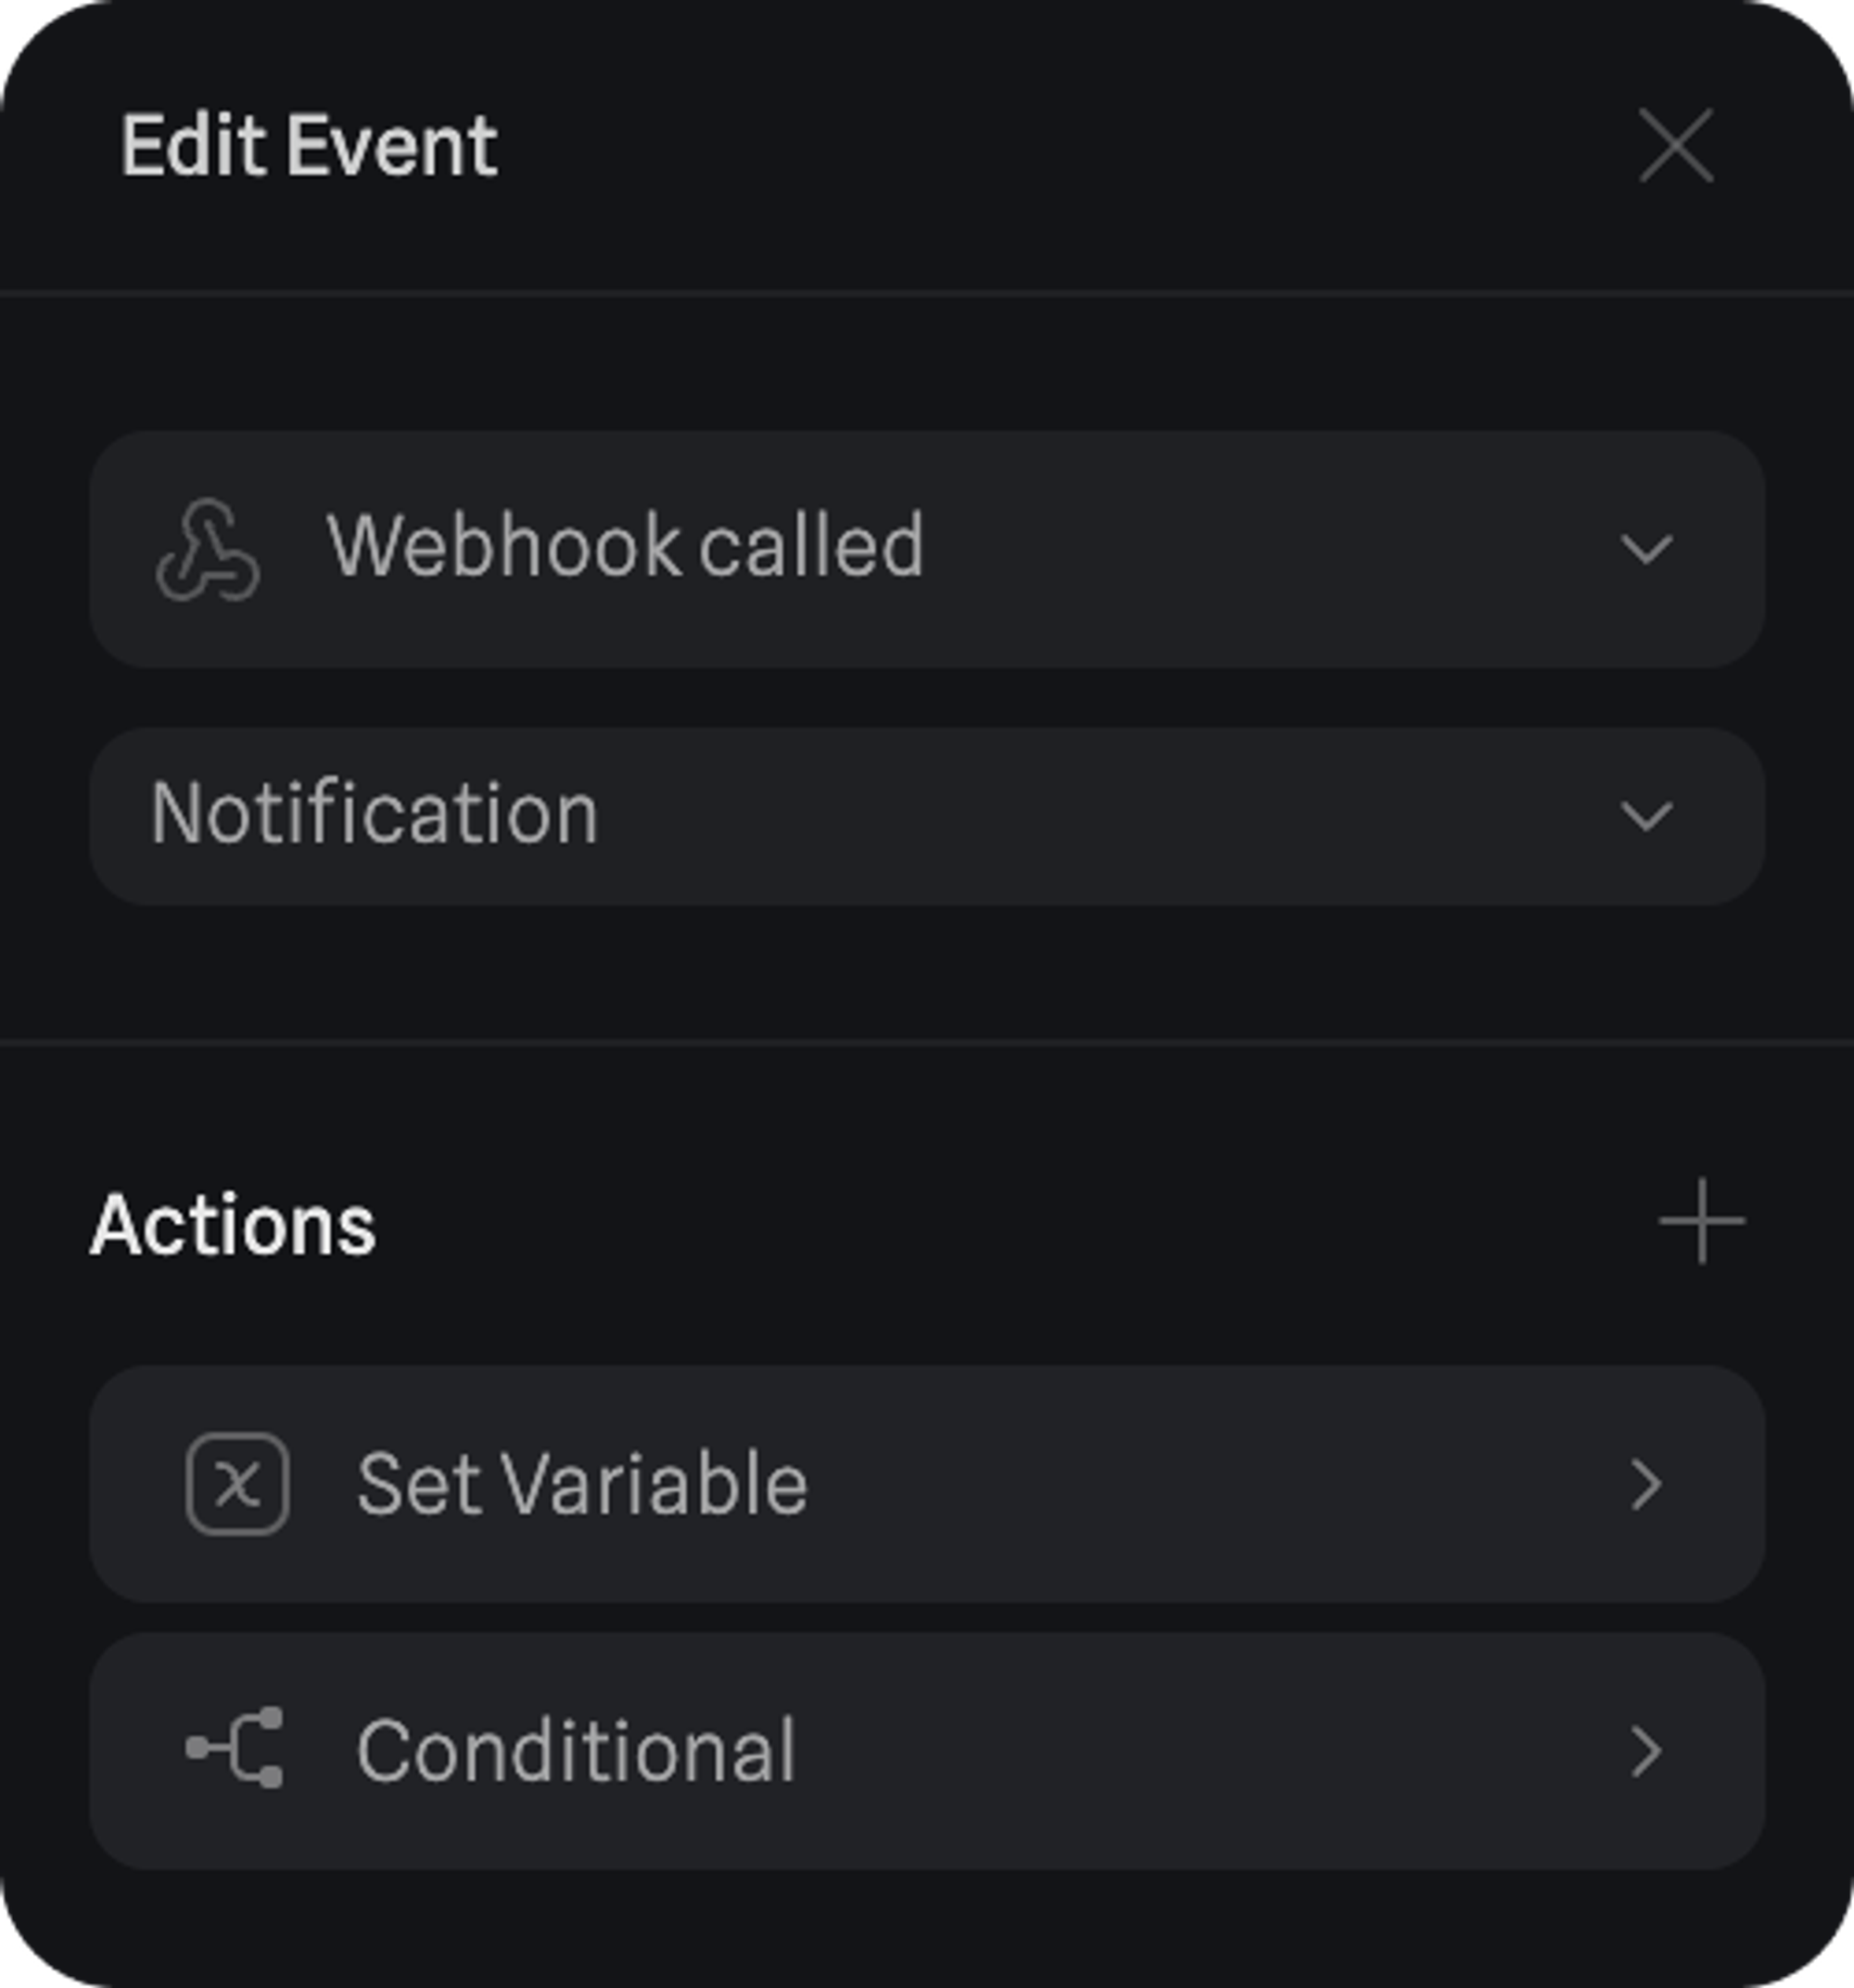The height and width of the screenshot is (1988, 1854).
Task: Click the Set Variable label text
Action: click(582, 1484)
